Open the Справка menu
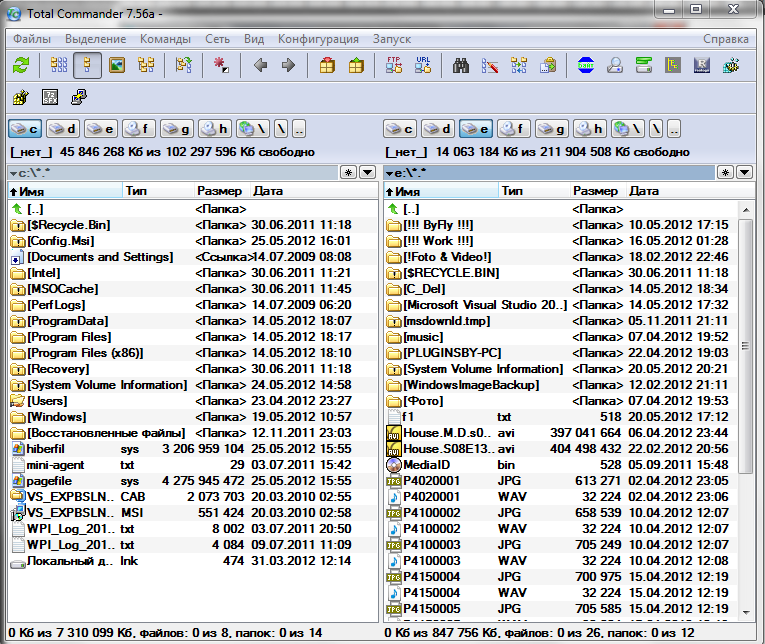 click(x=725, y=39)
